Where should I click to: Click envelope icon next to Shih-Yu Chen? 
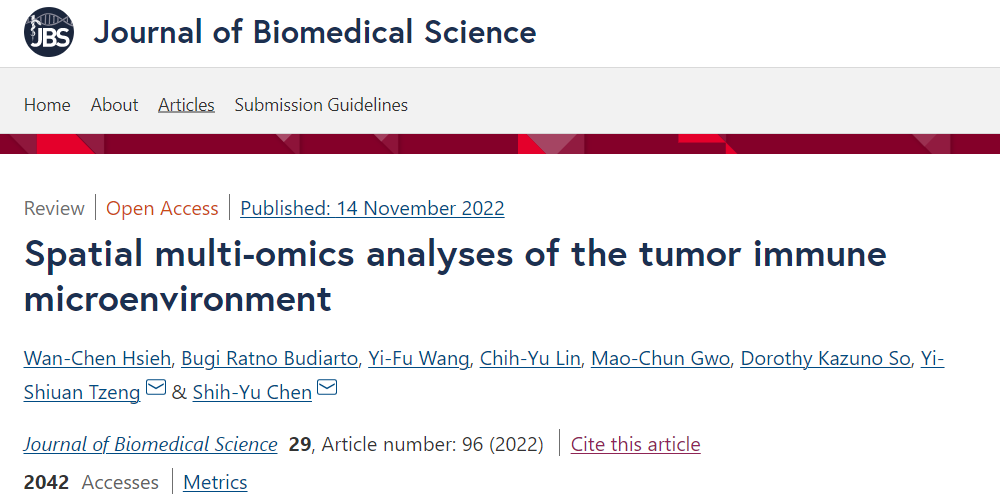click(x=327, y=388)
